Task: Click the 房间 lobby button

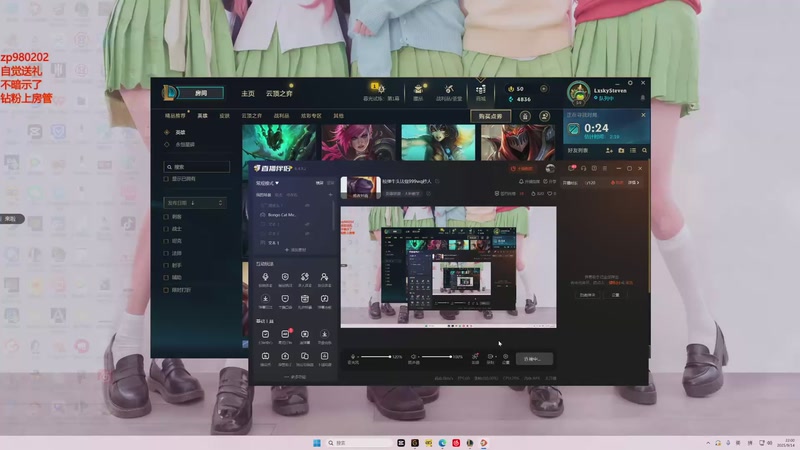Action: tap(201, 93)
